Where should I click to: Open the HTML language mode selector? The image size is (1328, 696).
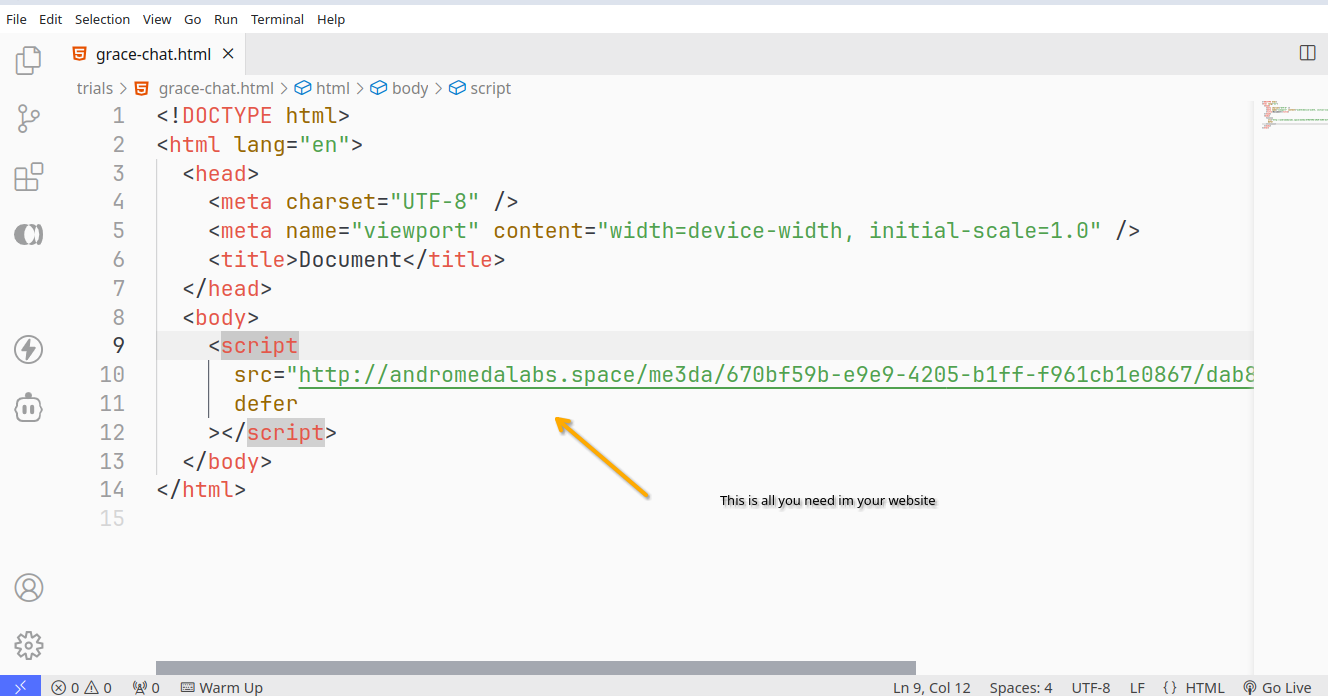pos(1194,687)
